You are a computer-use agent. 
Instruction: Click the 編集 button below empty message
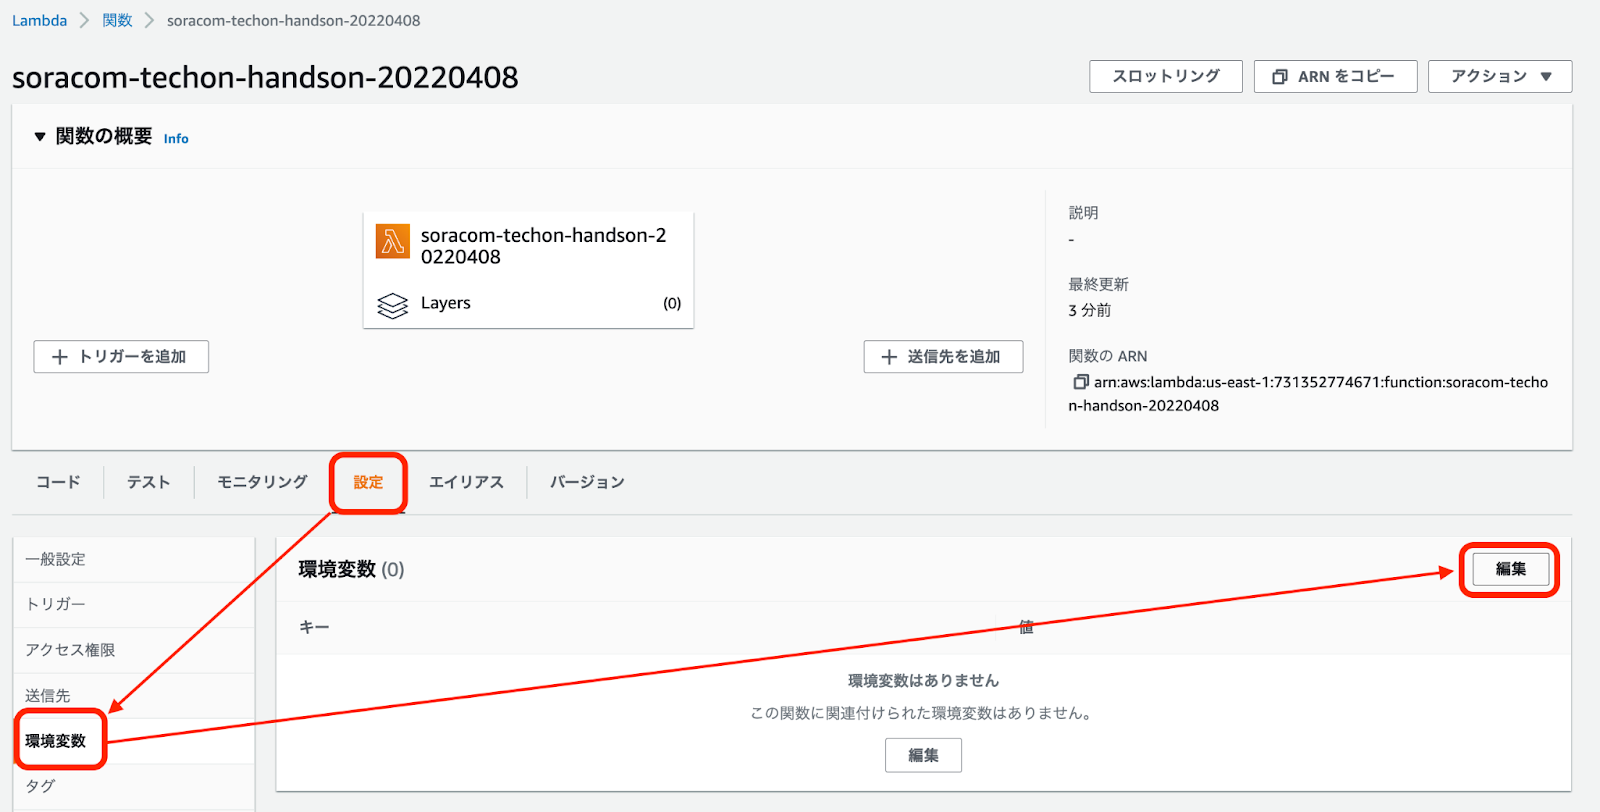923,755
